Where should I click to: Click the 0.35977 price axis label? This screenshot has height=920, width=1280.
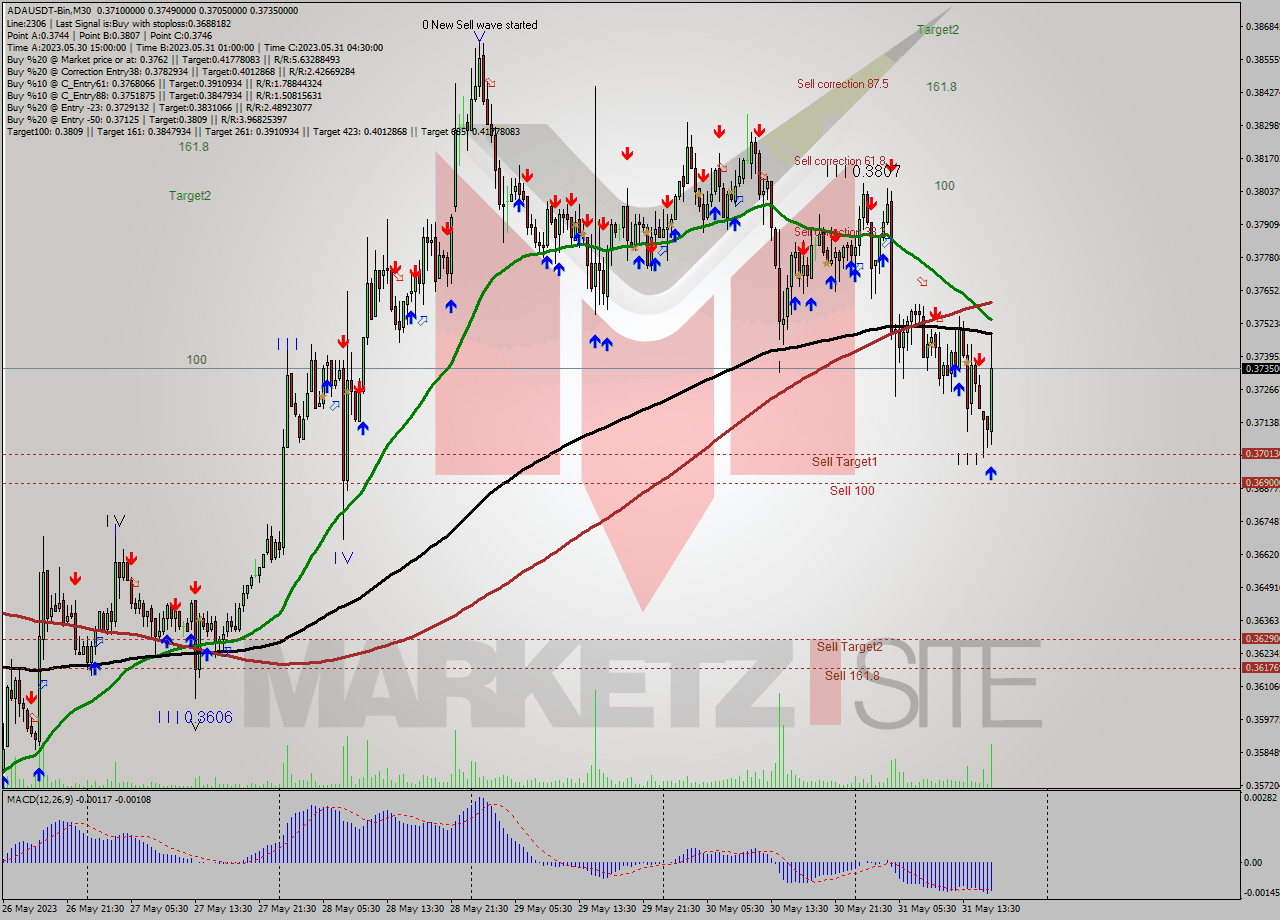pos(1261,719)
